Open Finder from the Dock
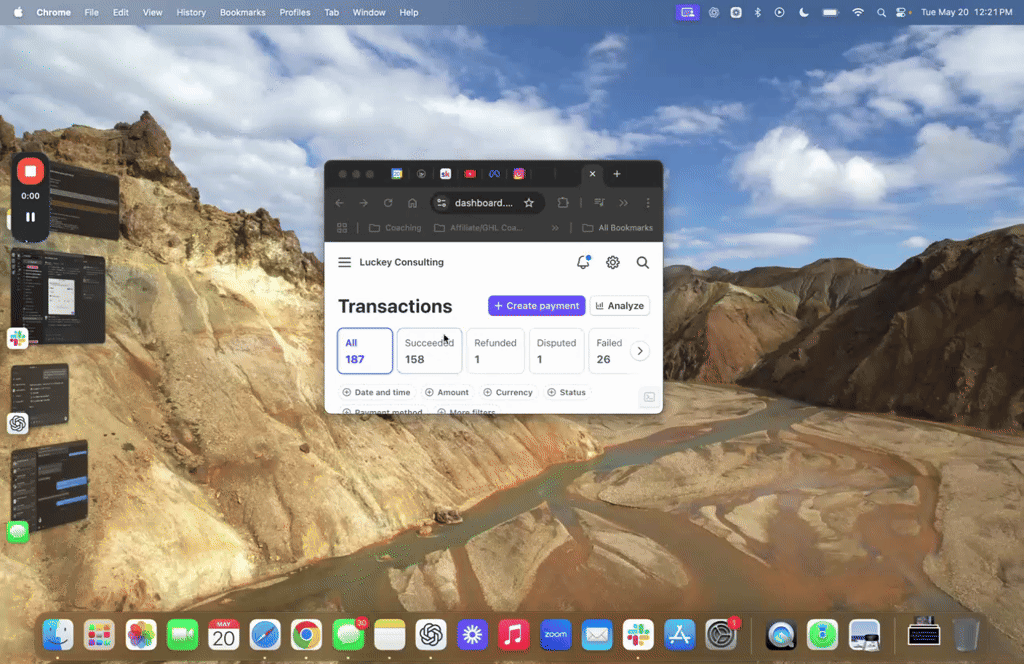 [58, 635]
